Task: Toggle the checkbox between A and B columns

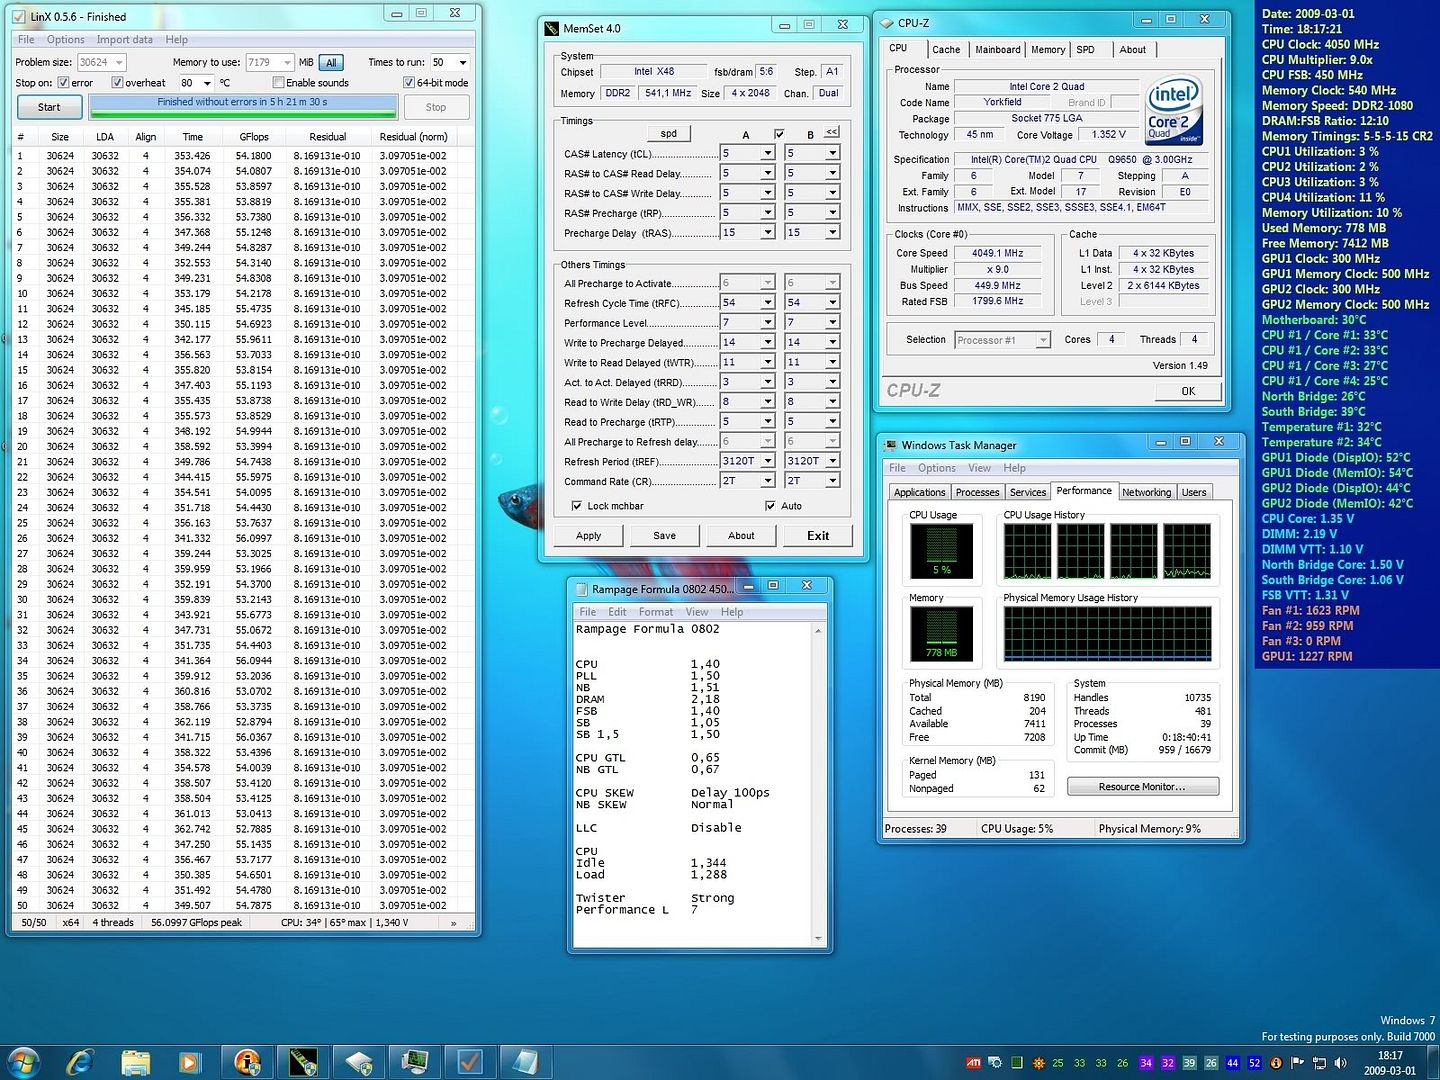Action: pos(779,134)
